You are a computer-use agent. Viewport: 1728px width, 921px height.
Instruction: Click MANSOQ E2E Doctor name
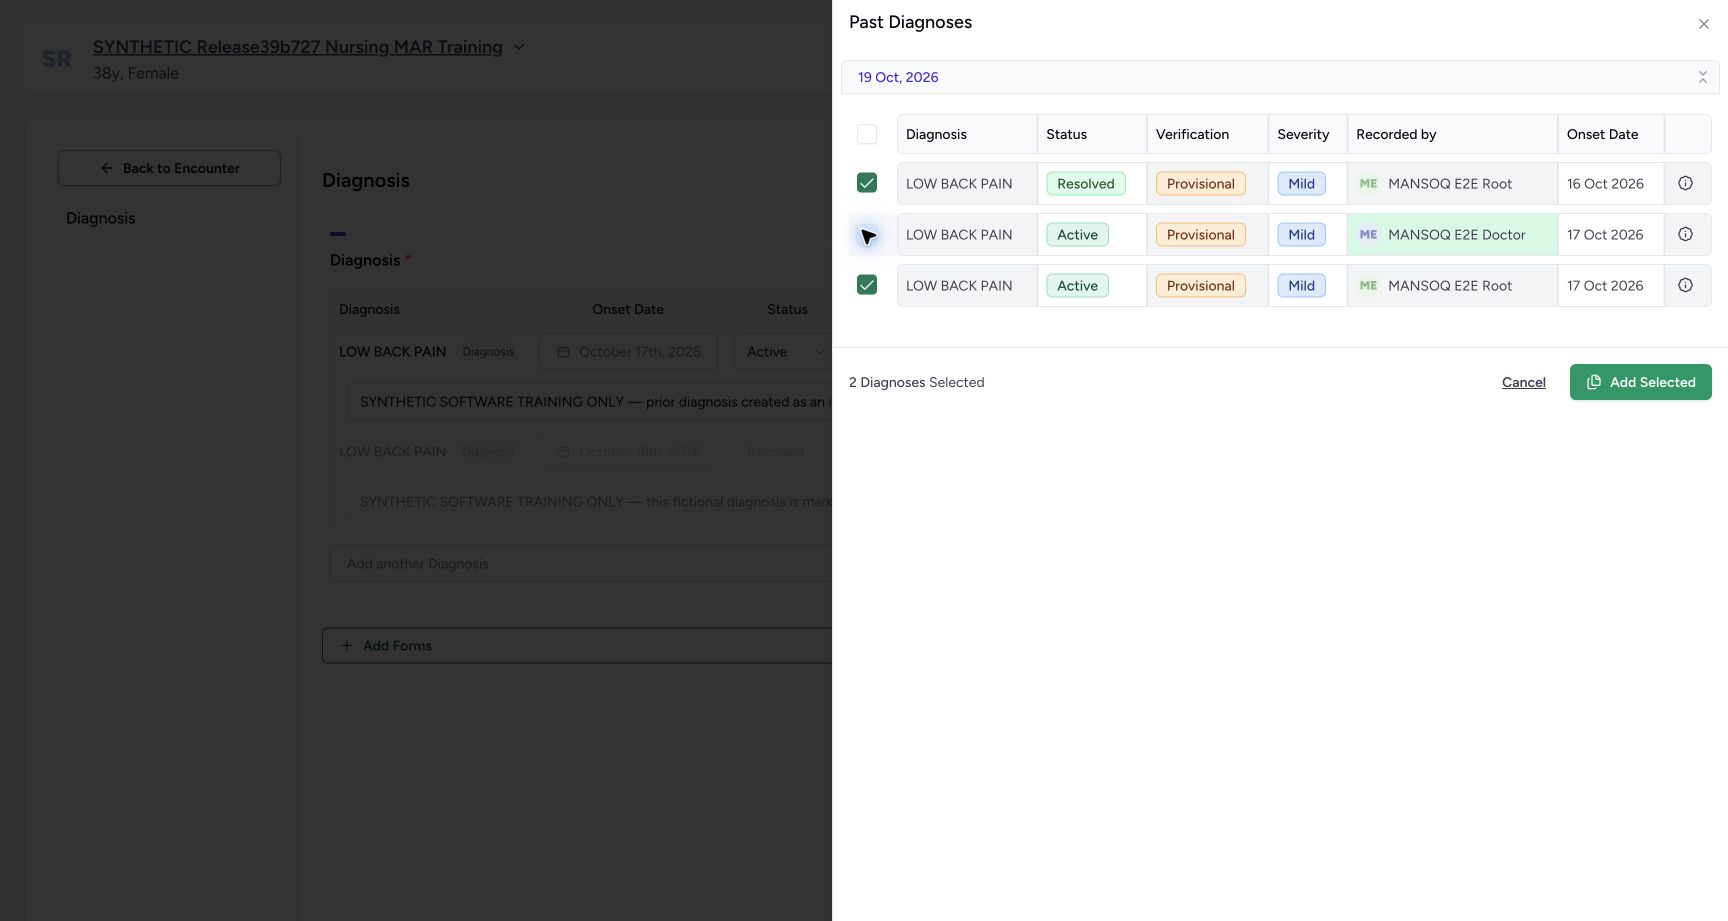tap(1456, 234)
